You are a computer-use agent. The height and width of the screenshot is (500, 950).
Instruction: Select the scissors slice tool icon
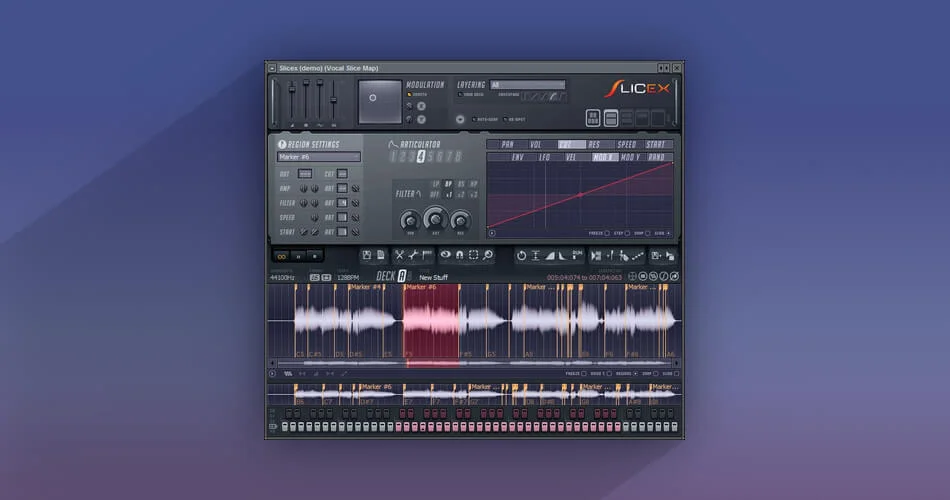pyautogui.click(x=399, y=256)
